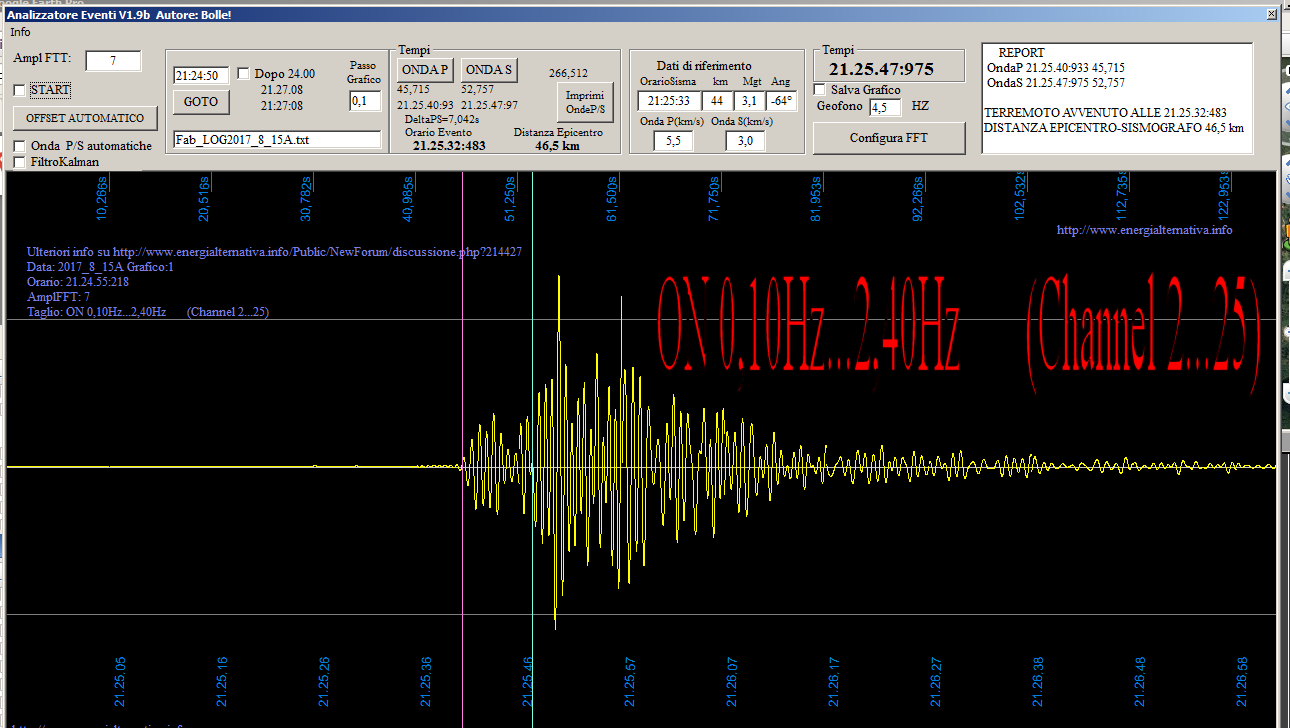Click the 266,512 value in Tempi group
Screen dimensions: 1290x728
coord(568,73)
